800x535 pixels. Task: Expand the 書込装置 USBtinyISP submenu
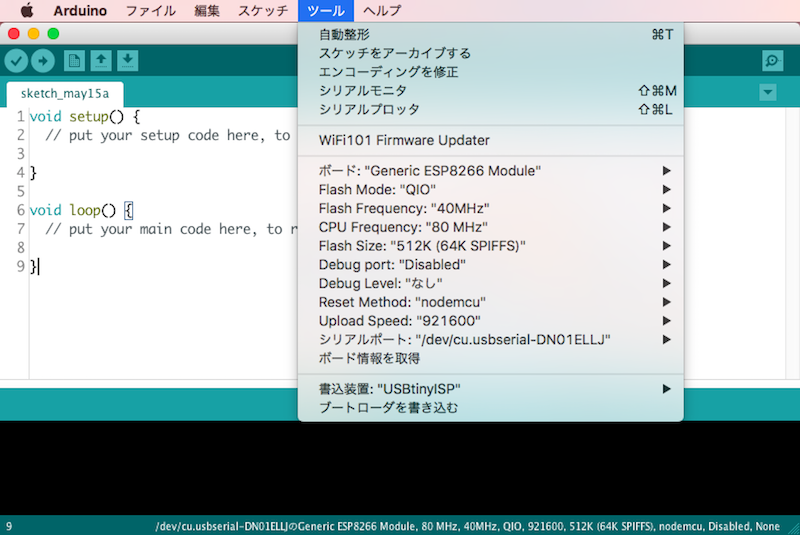tap(490, 389)
